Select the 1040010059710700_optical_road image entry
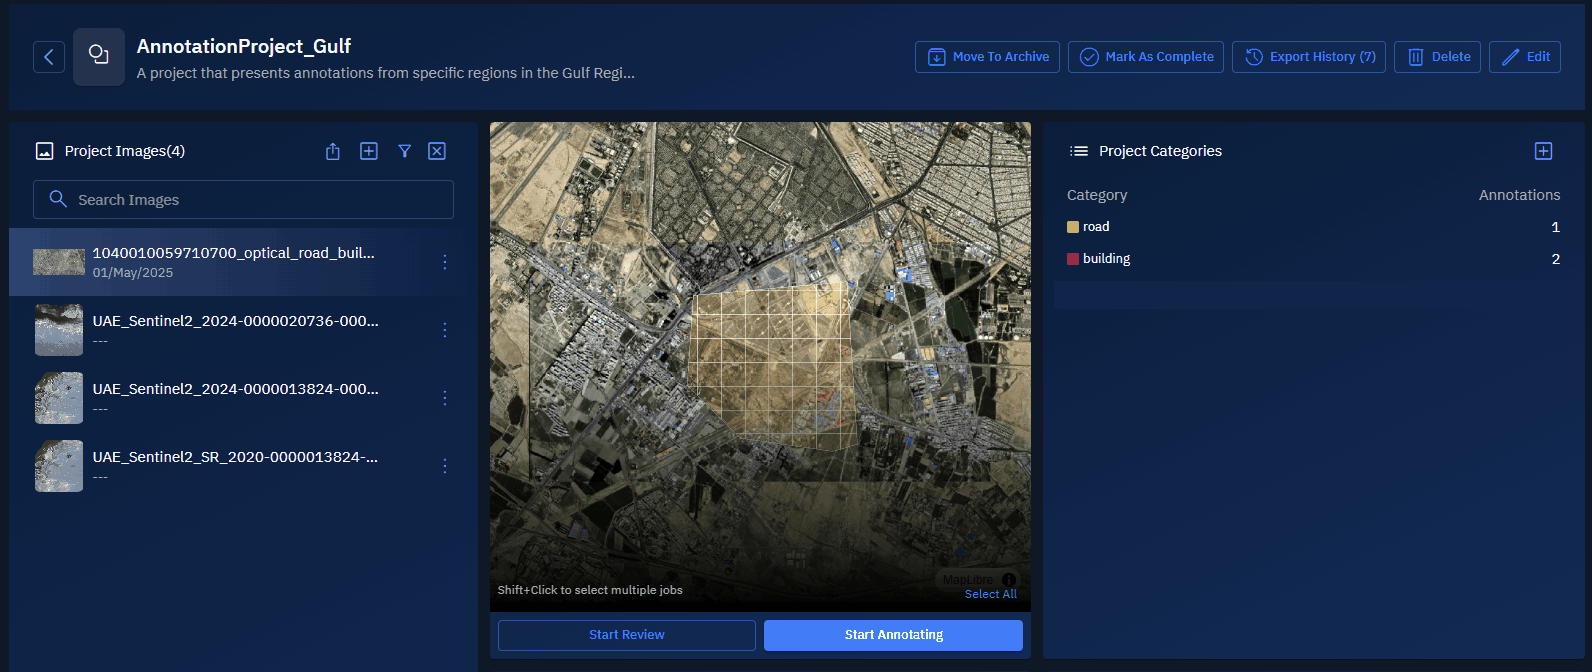 tap(233, 262)
